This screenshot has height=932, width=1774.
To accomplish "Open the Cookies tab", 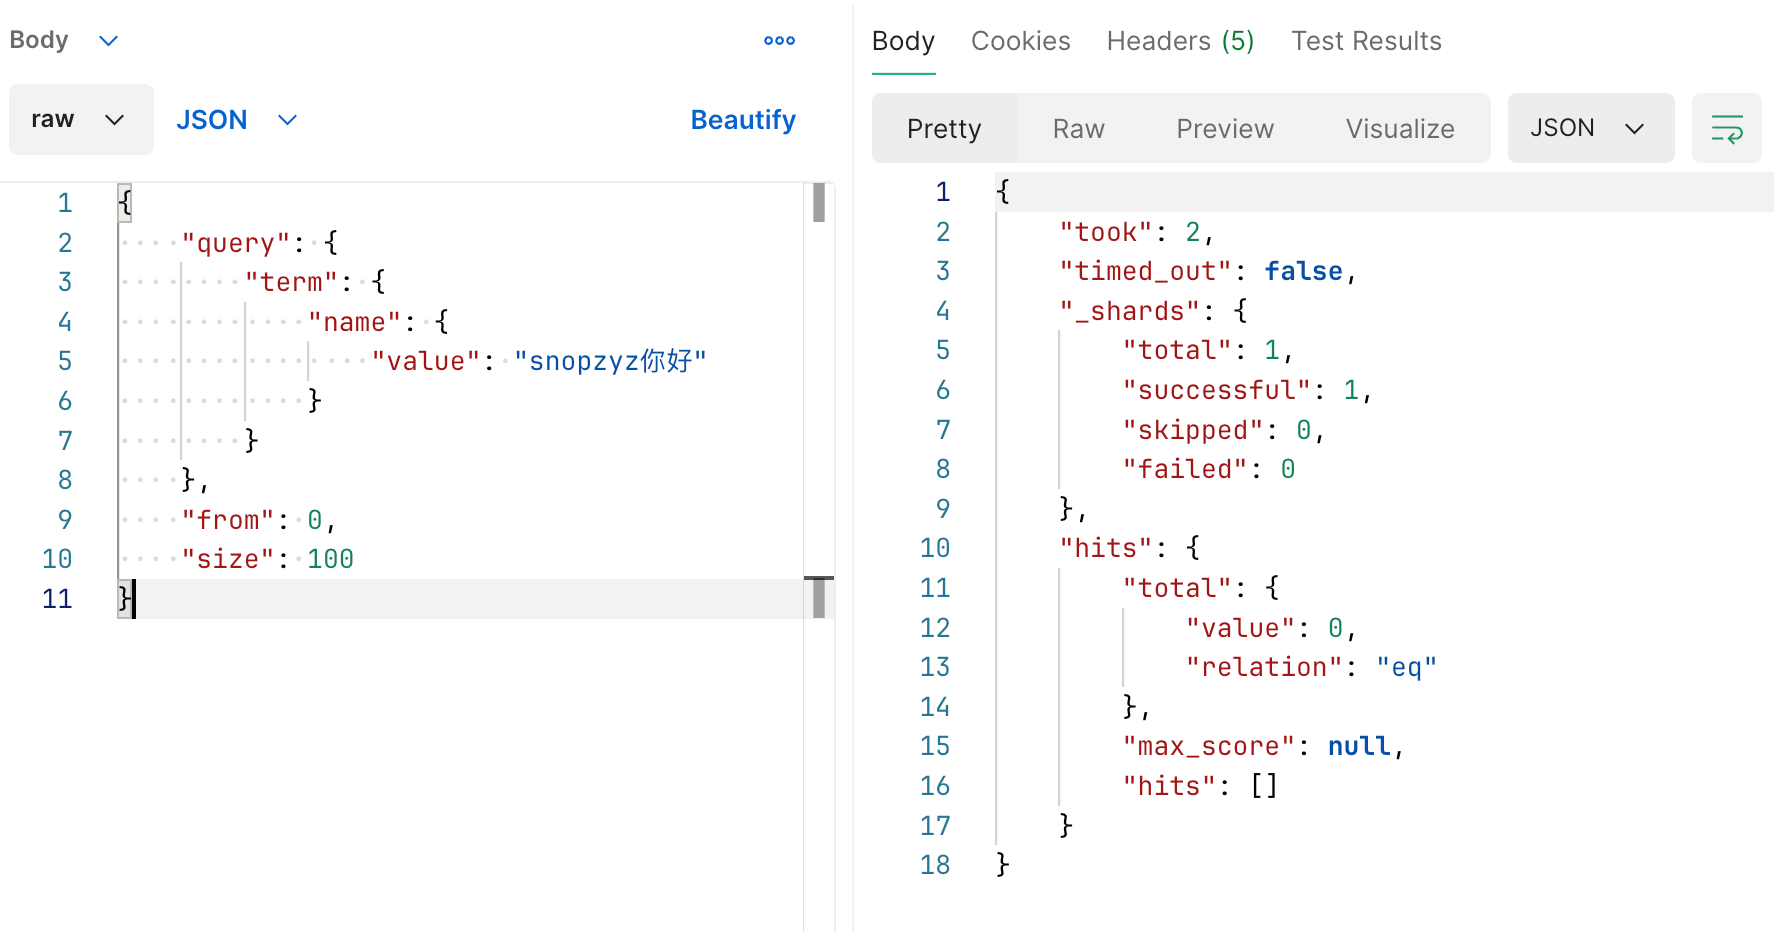I will (1020, 41).
